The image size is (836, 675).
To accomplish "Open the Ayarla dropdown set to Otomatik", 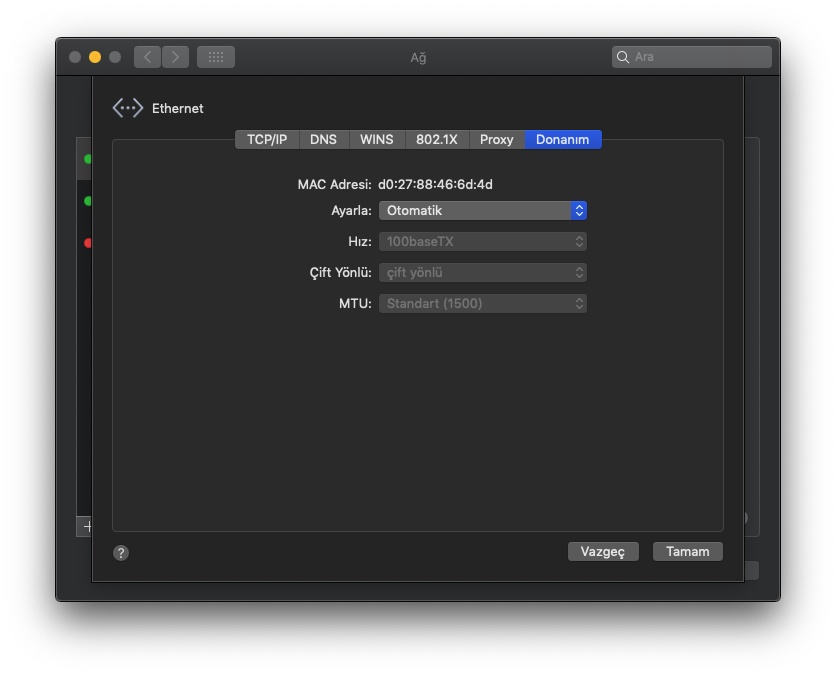I will click(482, 211).
